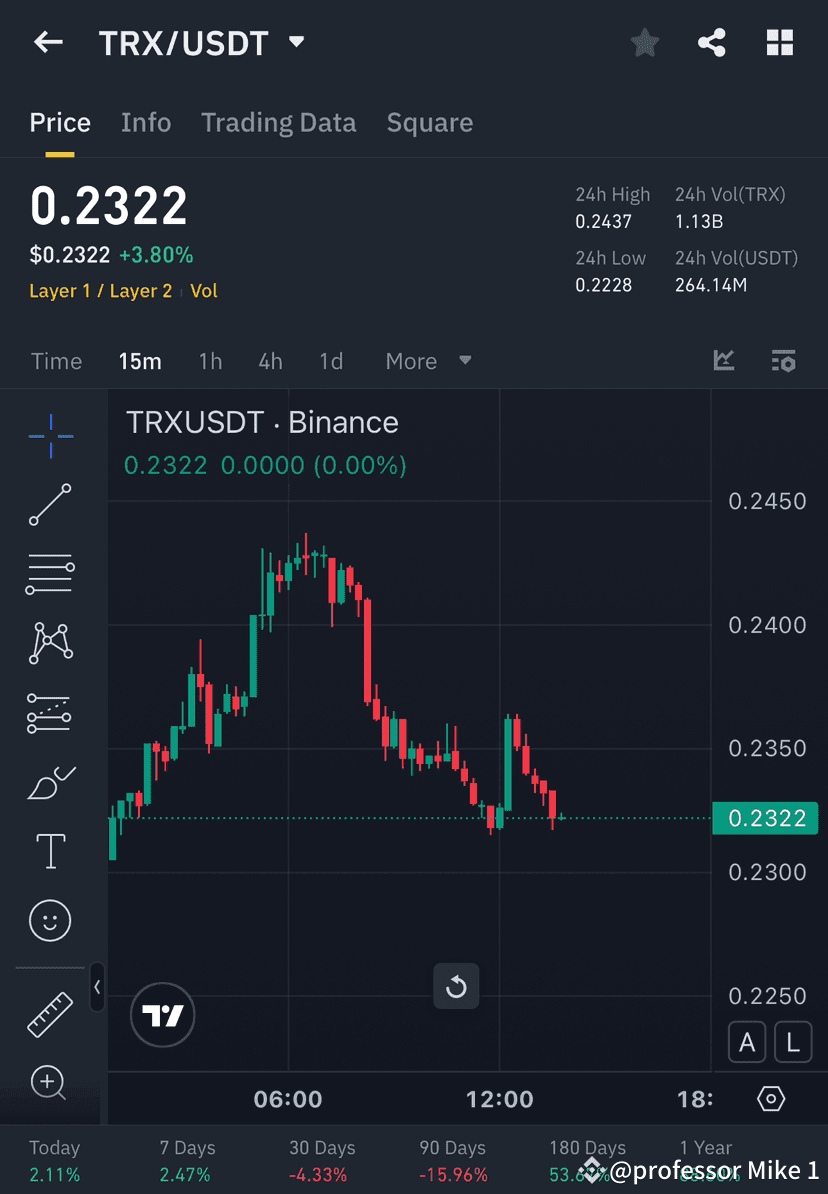828x1194 pixels.
Task: Select the trend line drawing tool
Action: pos(50,505)
